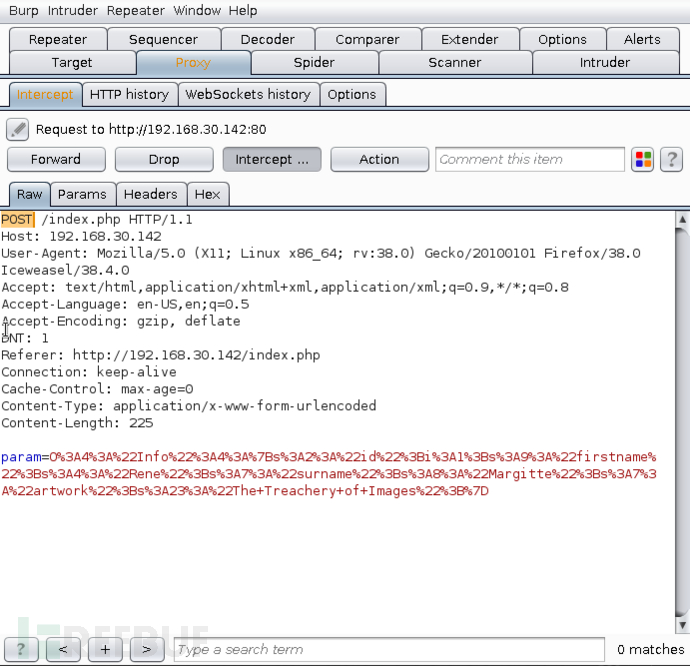
Task: Click the Connection: keep-alive line
Action: click(x=89, y=372)
